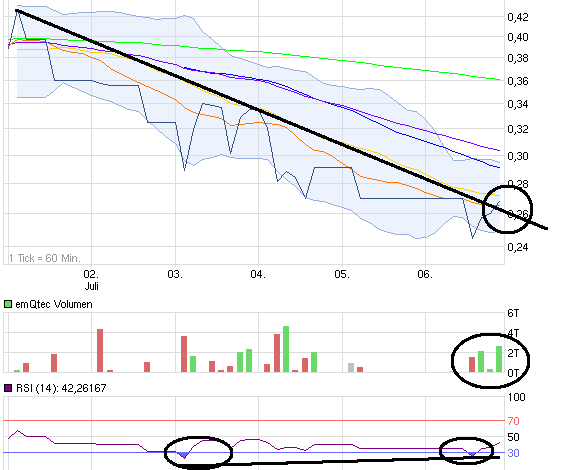Click the '1 Tick = 60 Min.' note
This screenshot has width=561, height=470.
coord(45,258)
